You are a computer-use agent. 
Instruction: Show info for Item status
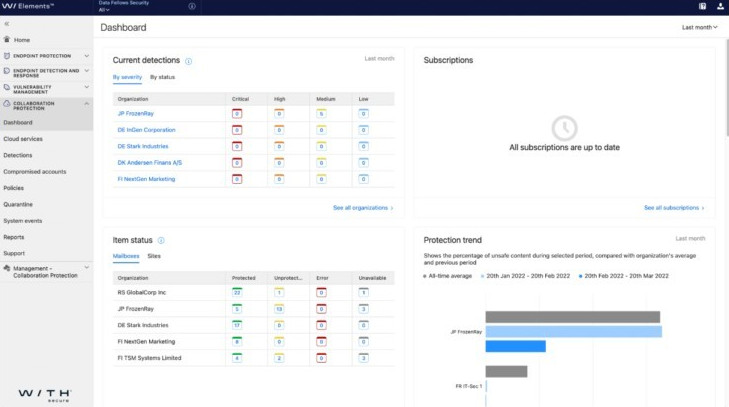pos(161,240)
